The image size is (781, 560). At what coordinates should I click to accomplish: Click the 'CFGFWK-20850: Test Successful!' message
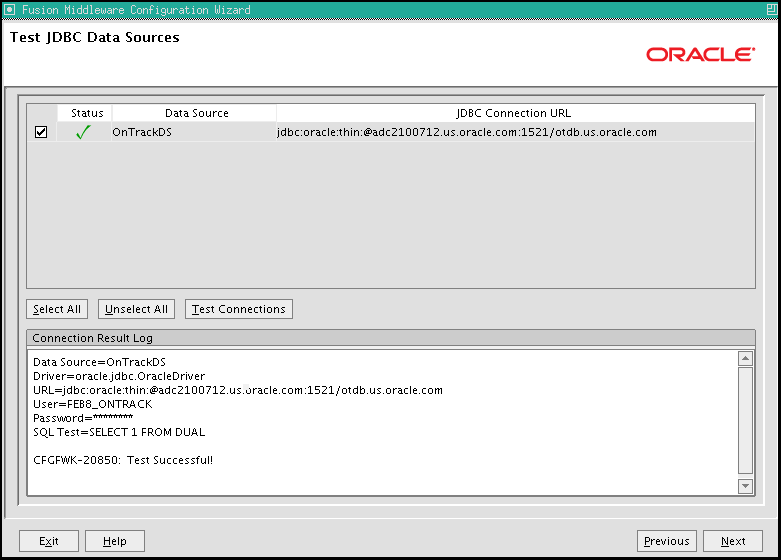[123, 460]
